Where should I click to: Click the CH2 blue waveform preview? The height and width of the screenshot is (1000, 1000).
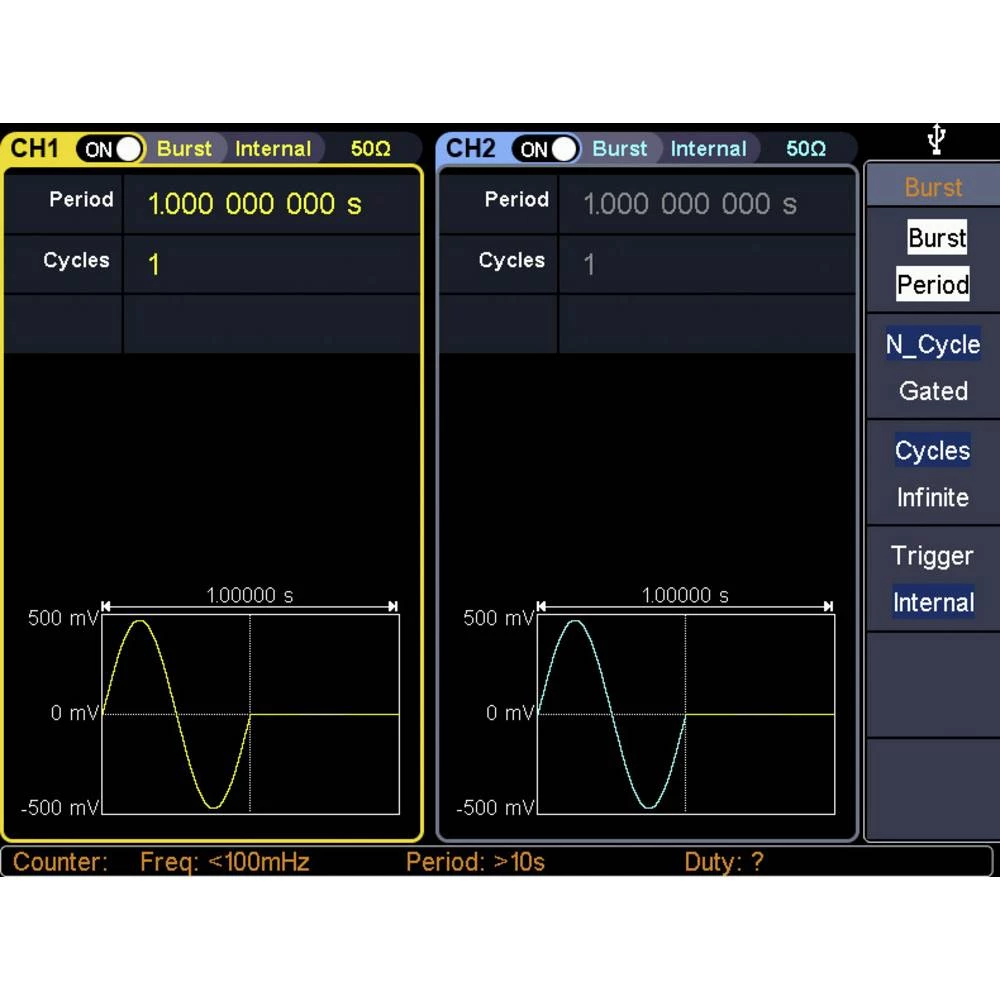point(685,713)
